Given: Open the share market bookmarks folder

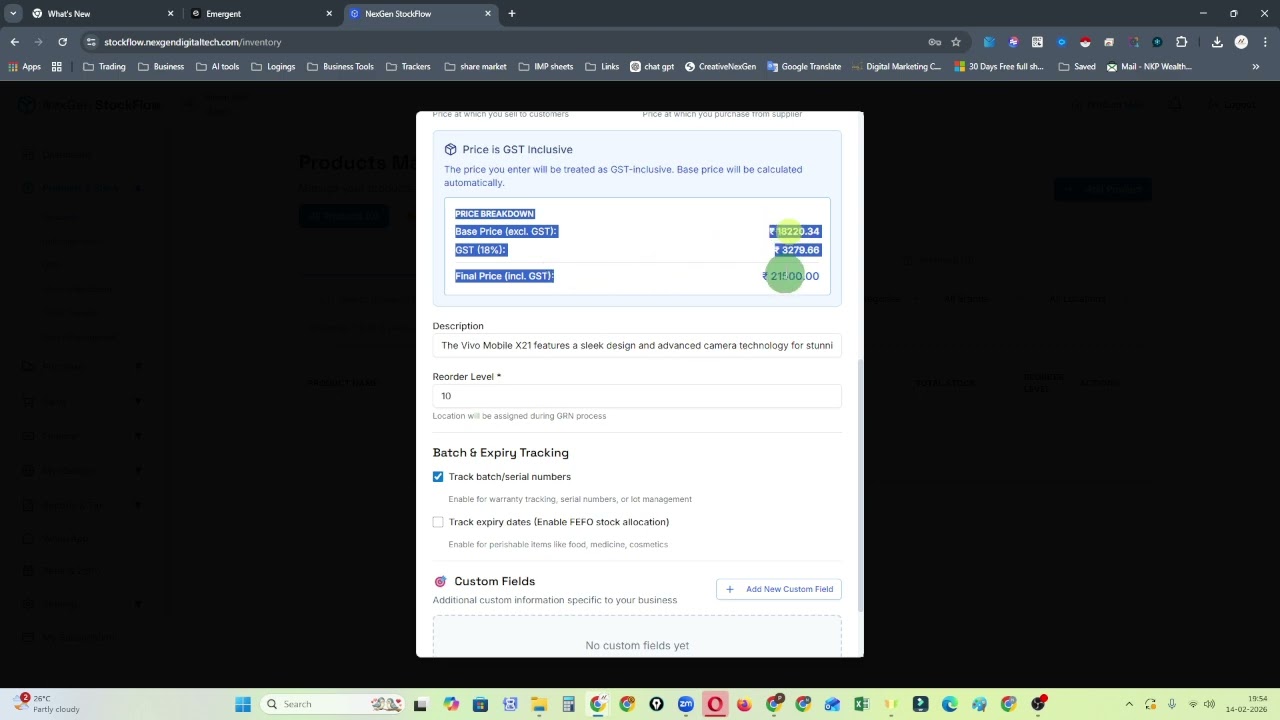Looking at the screenshot, I should point(474,67).
